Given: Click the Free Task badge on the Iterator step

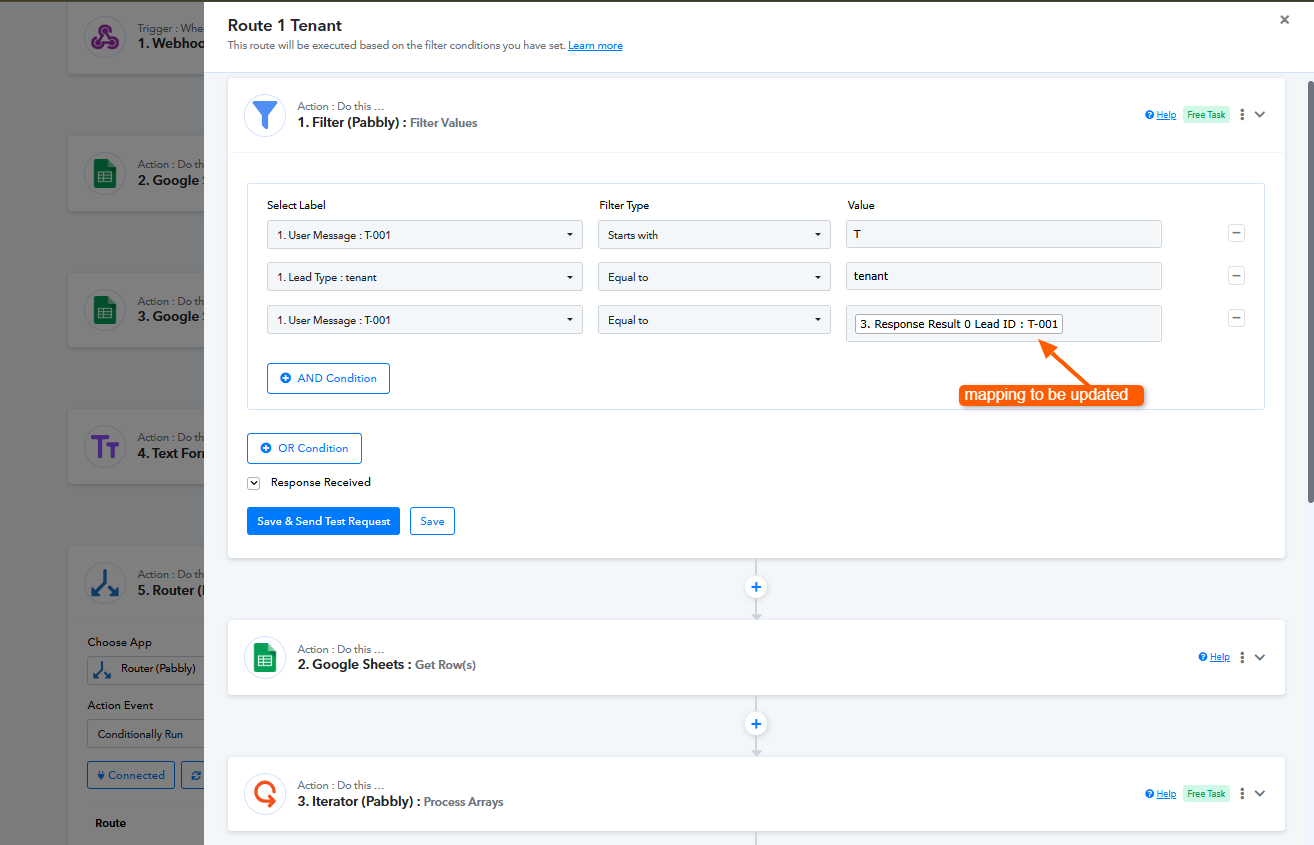Looking at the screenshot, I should 1206,794.
